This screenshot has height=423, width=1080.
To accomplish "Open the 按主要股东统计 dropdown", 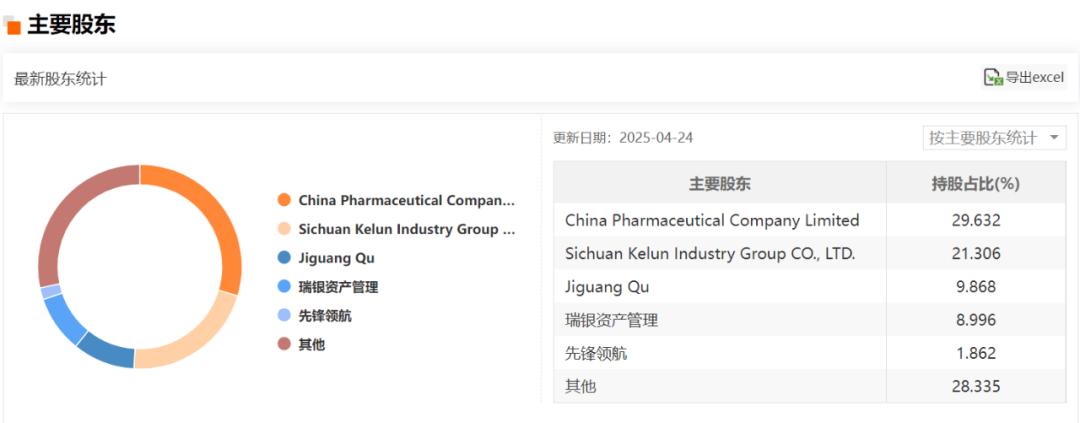I will coord(994,138).
